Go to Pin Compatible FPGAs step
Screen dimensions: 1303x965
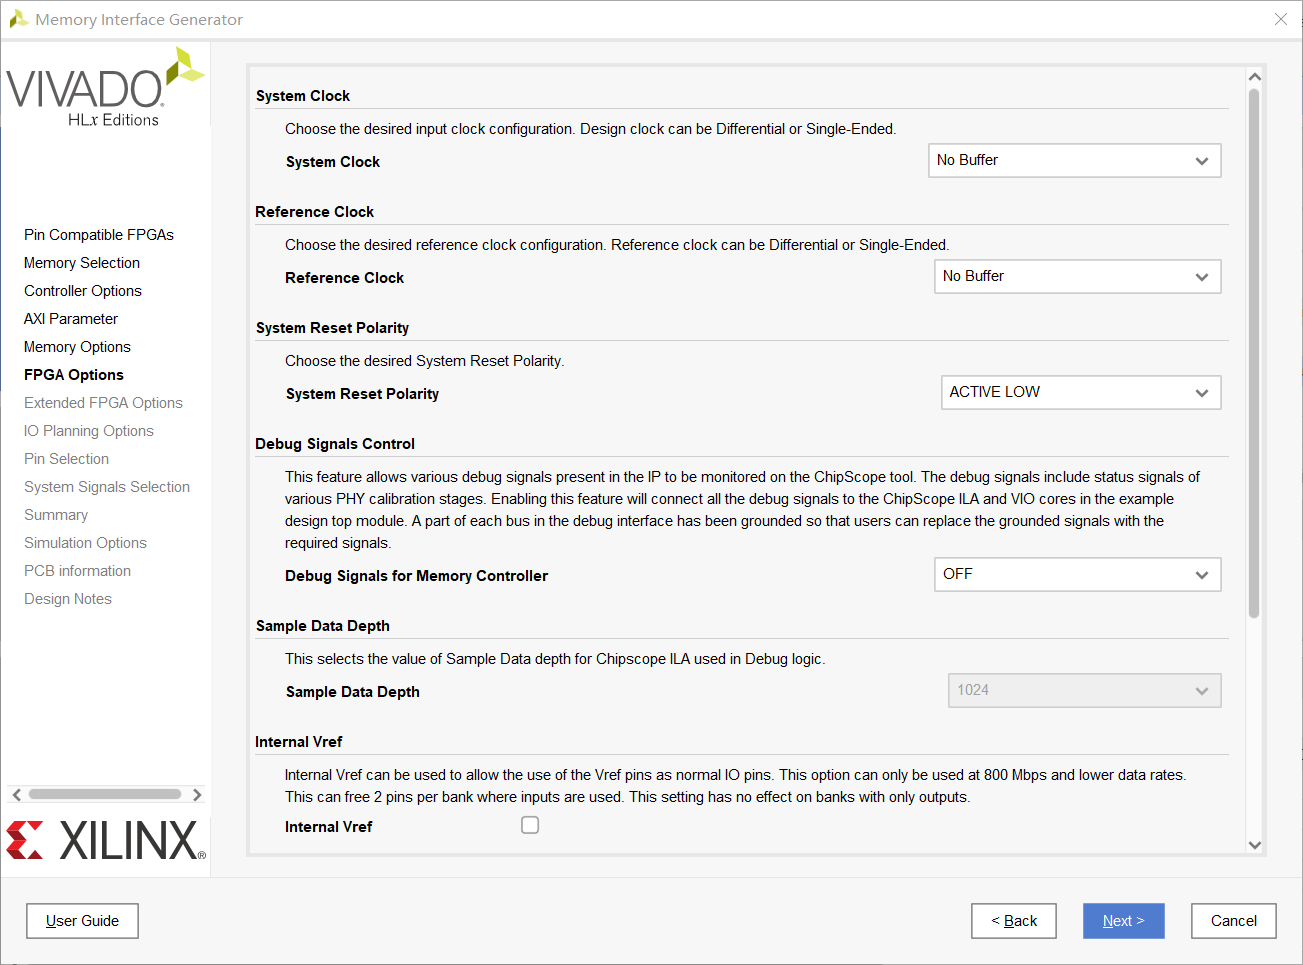[99, 235]
